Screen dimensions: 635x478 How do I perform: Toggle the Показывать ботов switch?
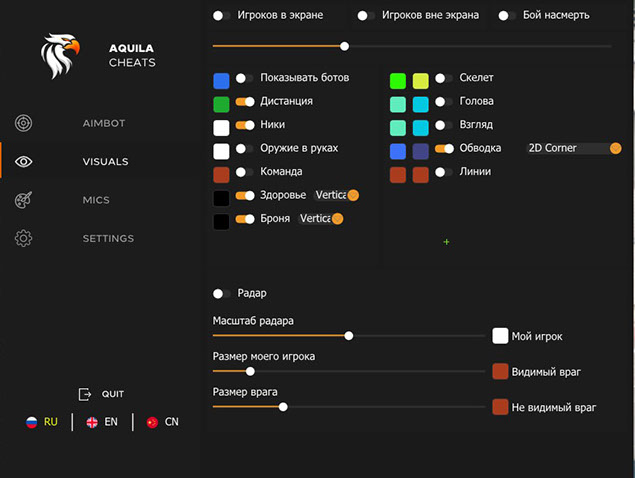click(244, 78)
